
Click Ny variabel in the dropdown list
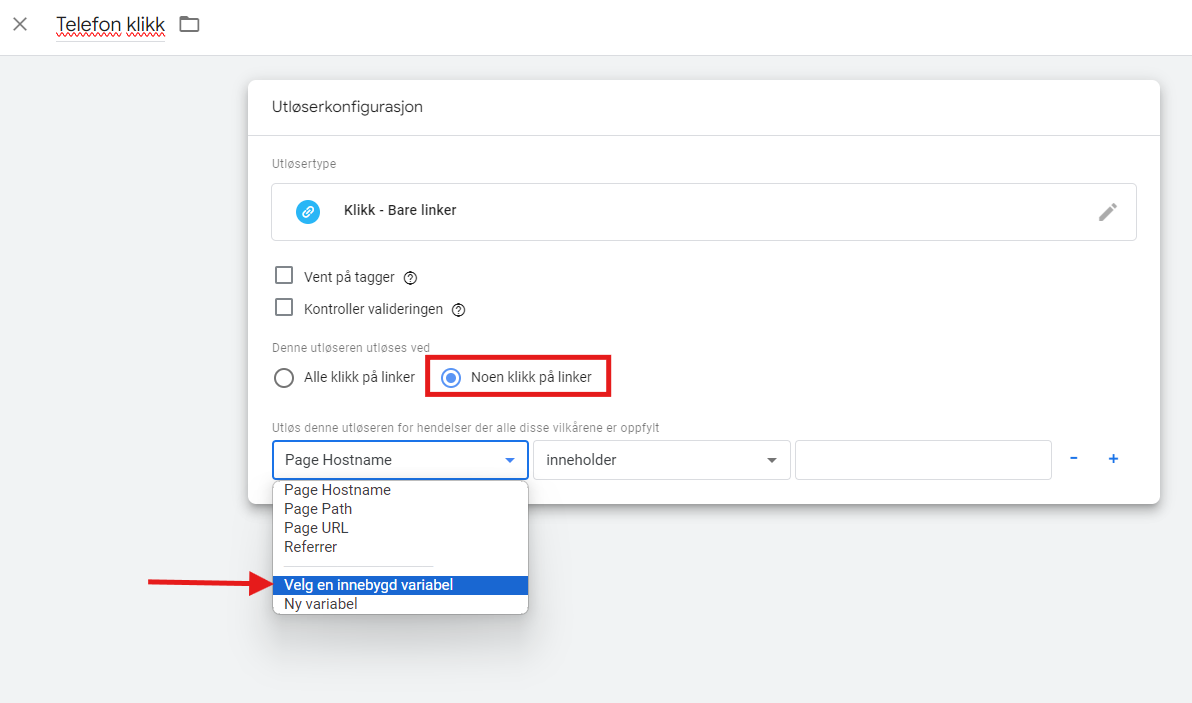(320, 604)
